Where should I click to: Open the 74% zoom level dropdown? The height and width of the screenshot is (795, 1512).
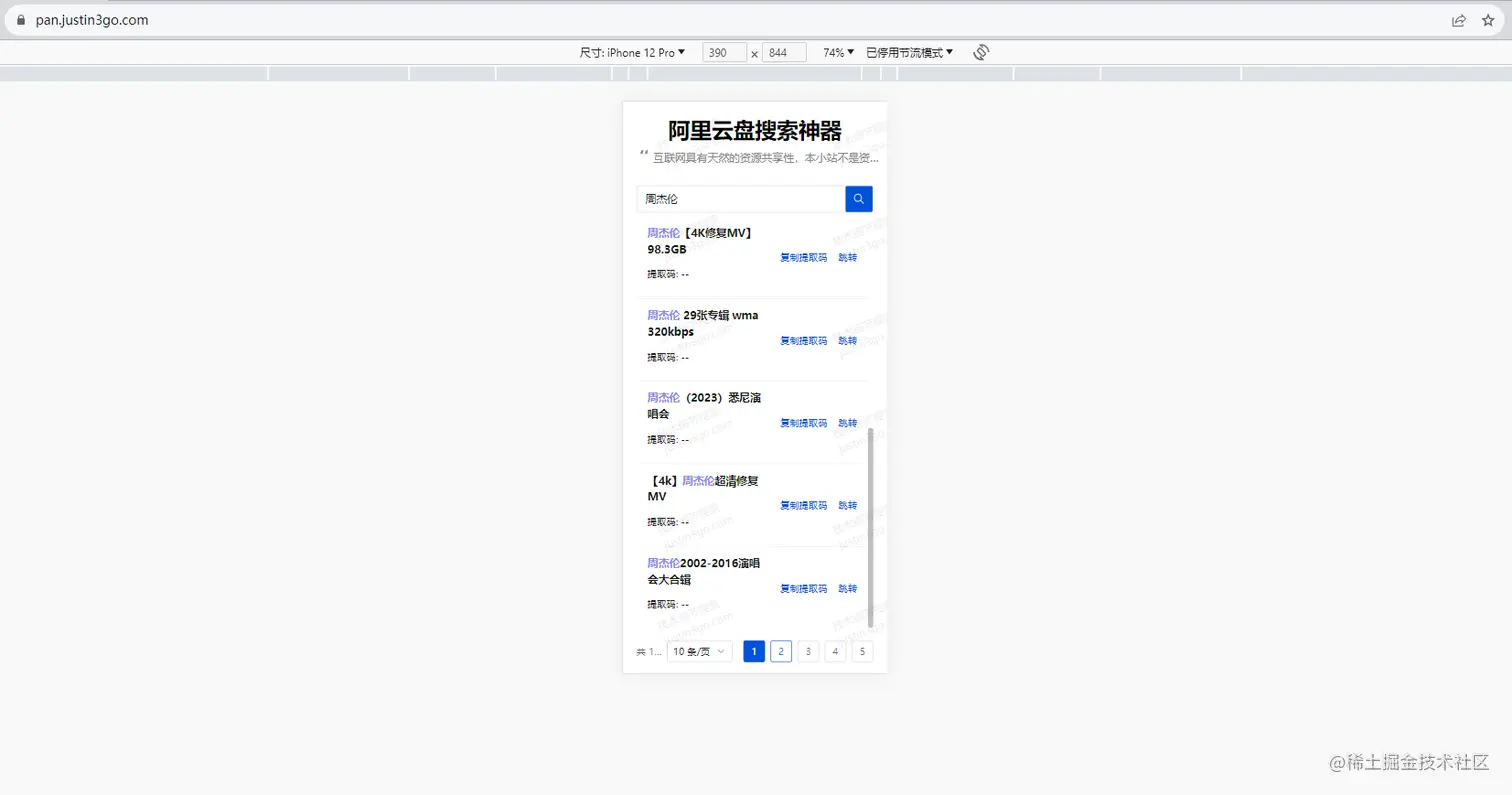coord(838,52)
